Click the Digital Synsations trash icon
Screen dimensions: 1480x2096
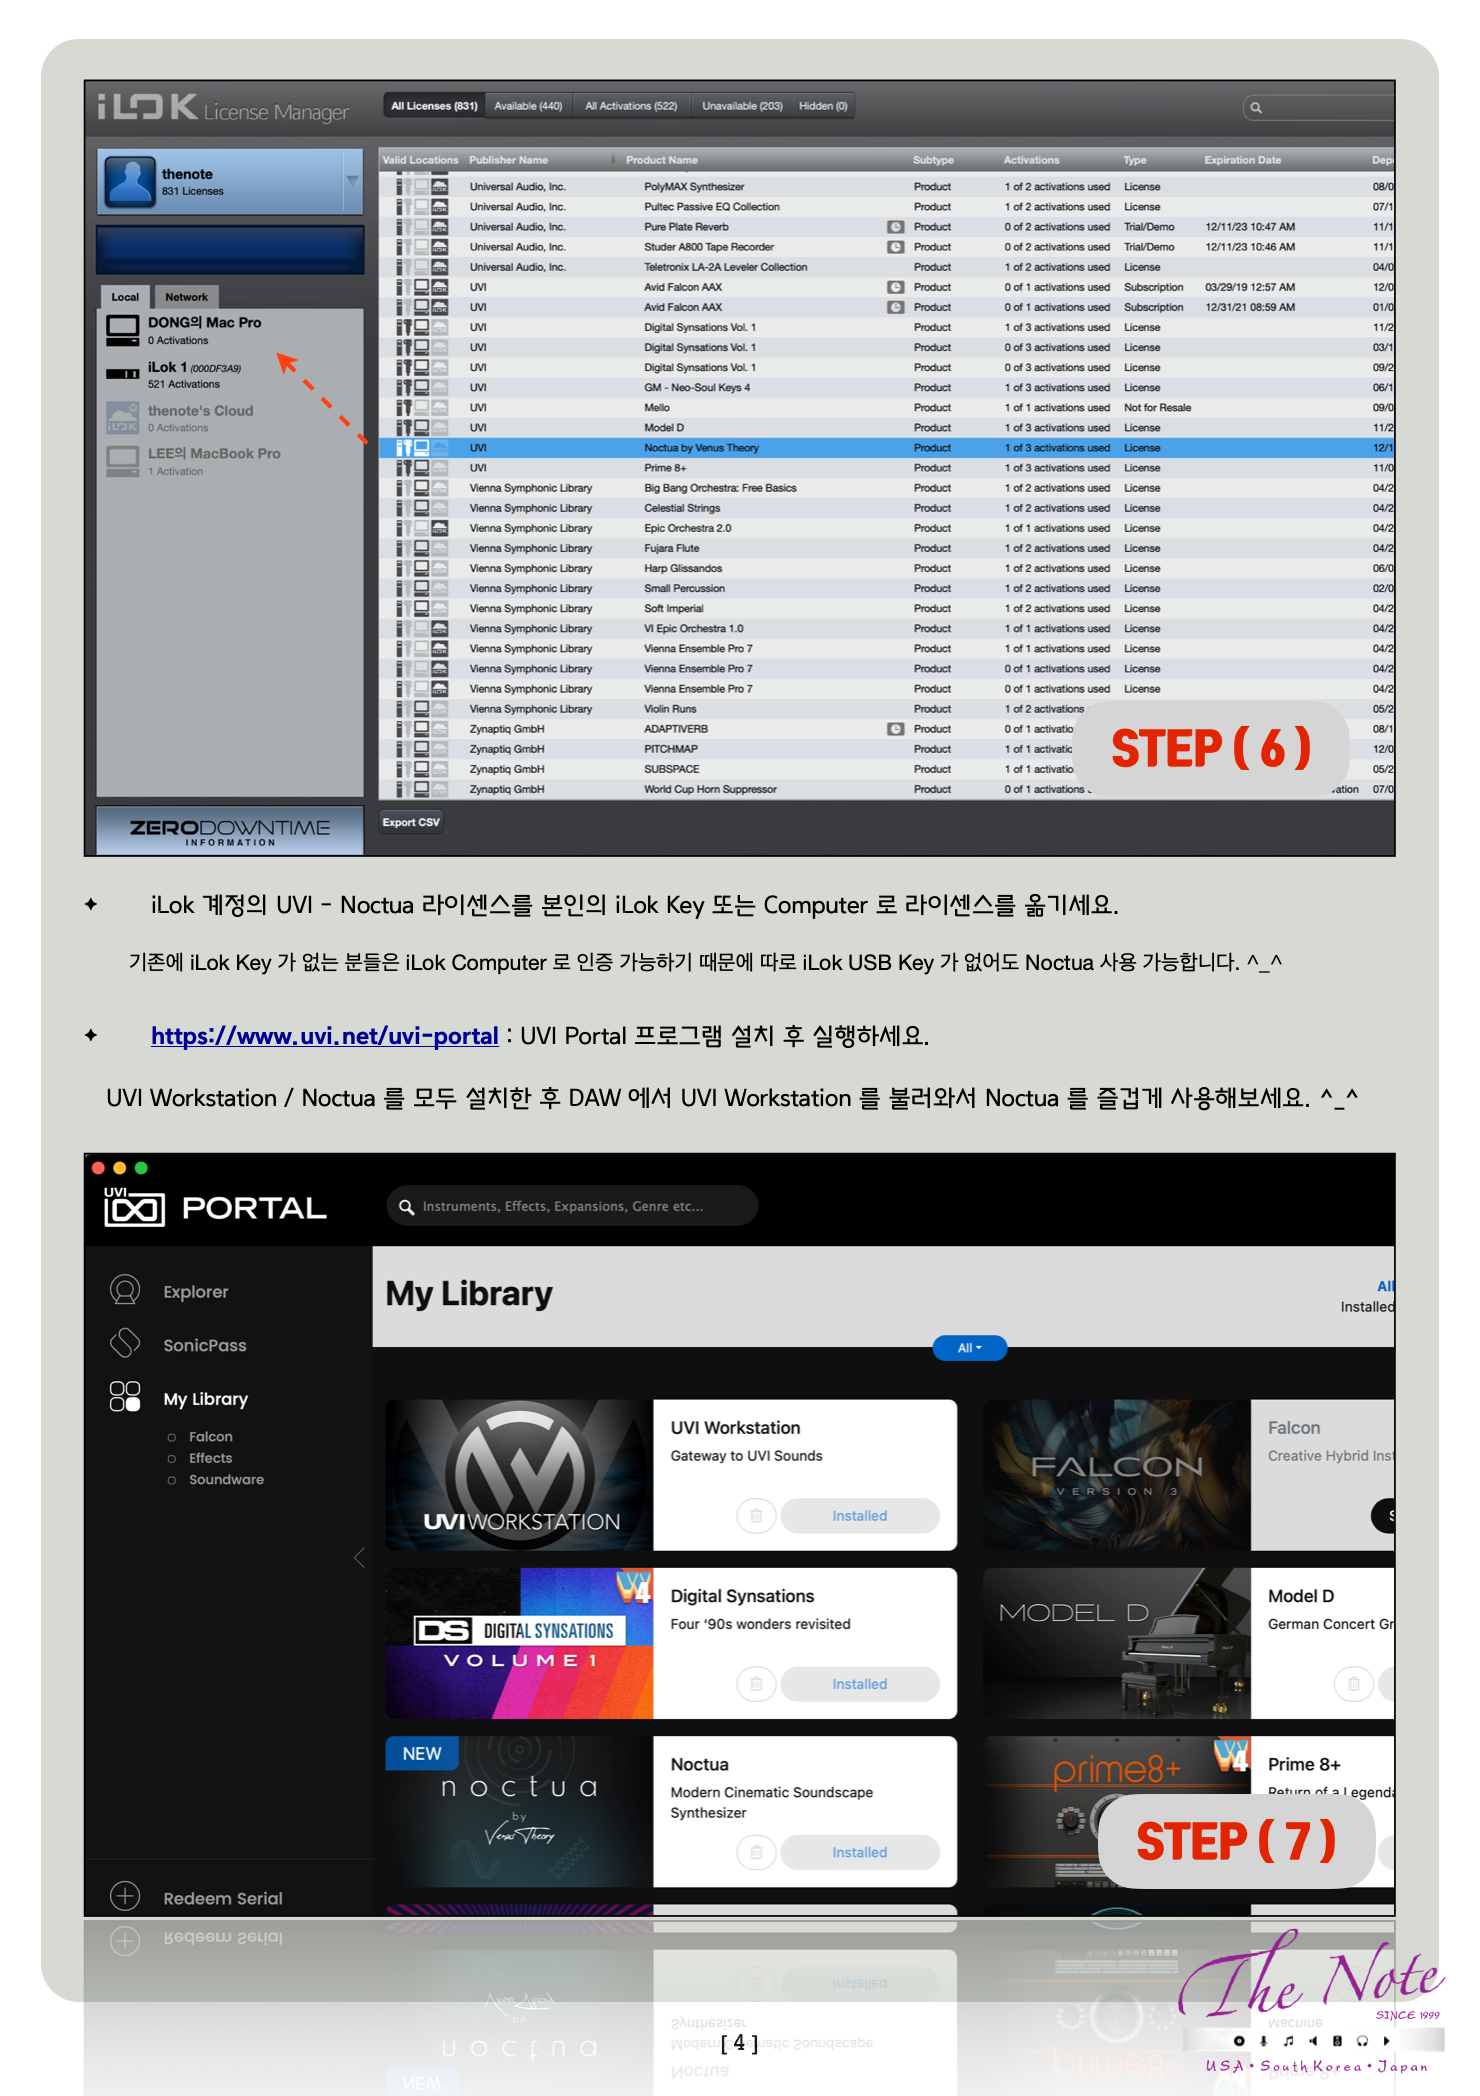click(756, 1684)
